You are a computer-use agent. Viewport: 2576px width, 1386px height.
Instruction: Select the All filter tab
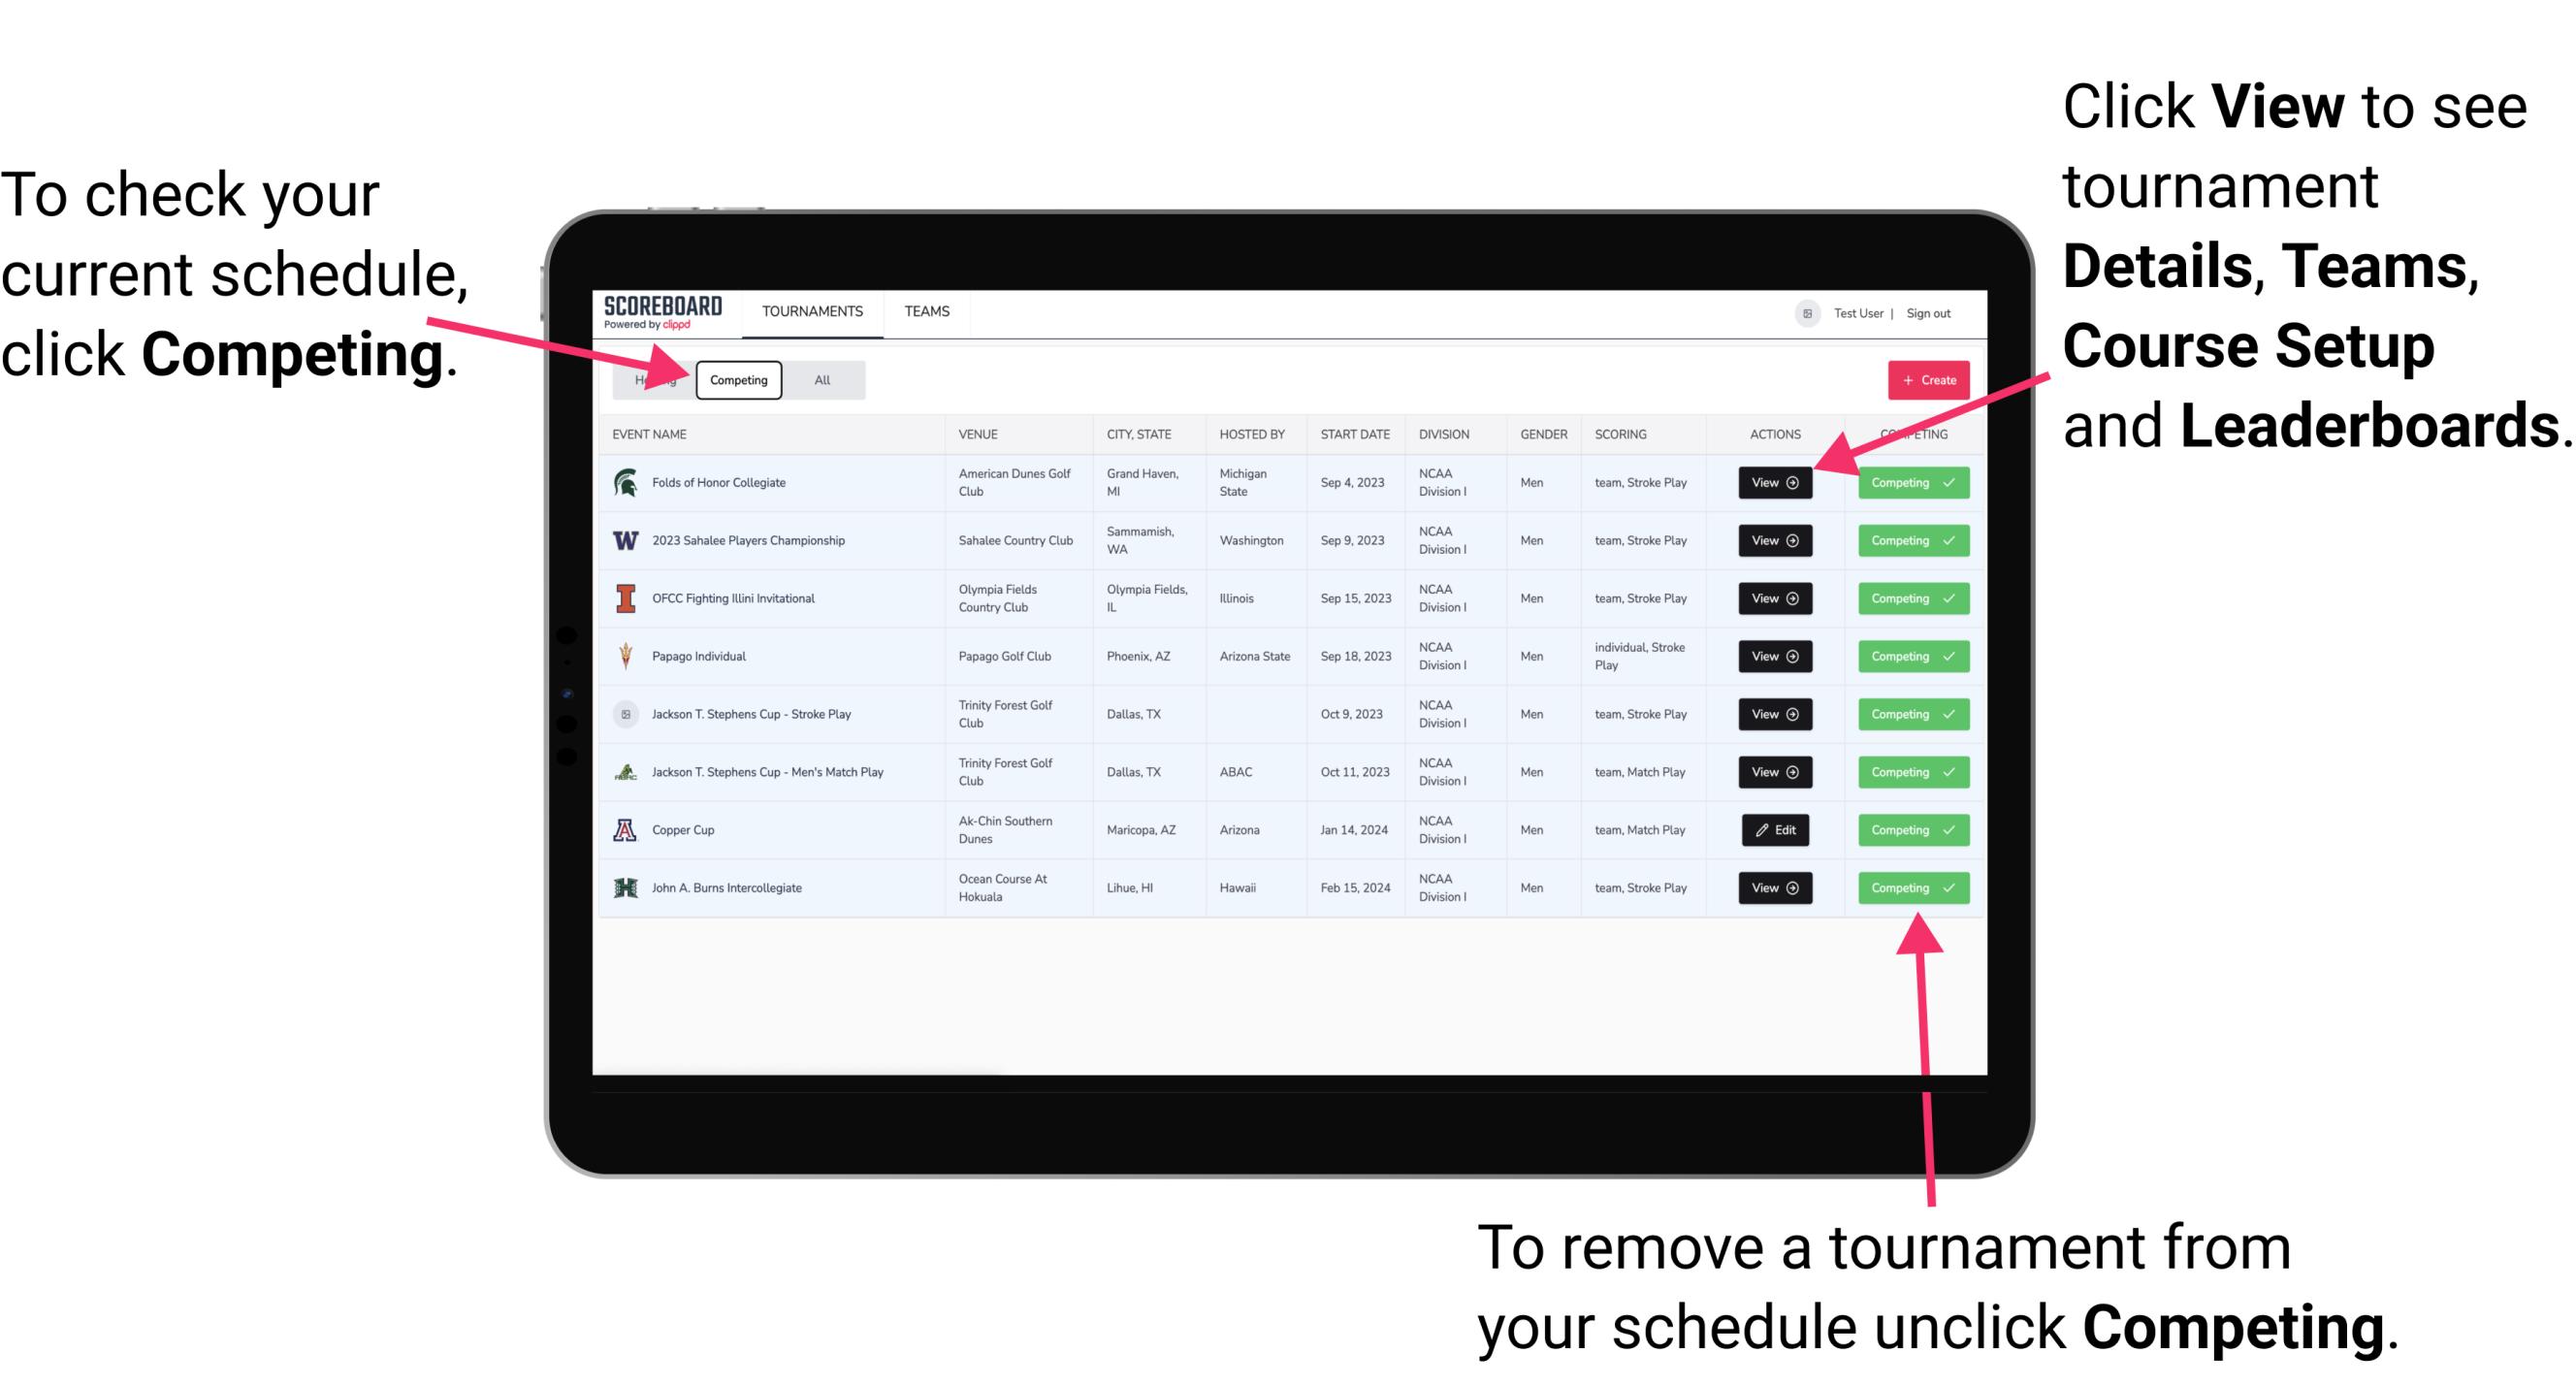(x=821, y=379)
